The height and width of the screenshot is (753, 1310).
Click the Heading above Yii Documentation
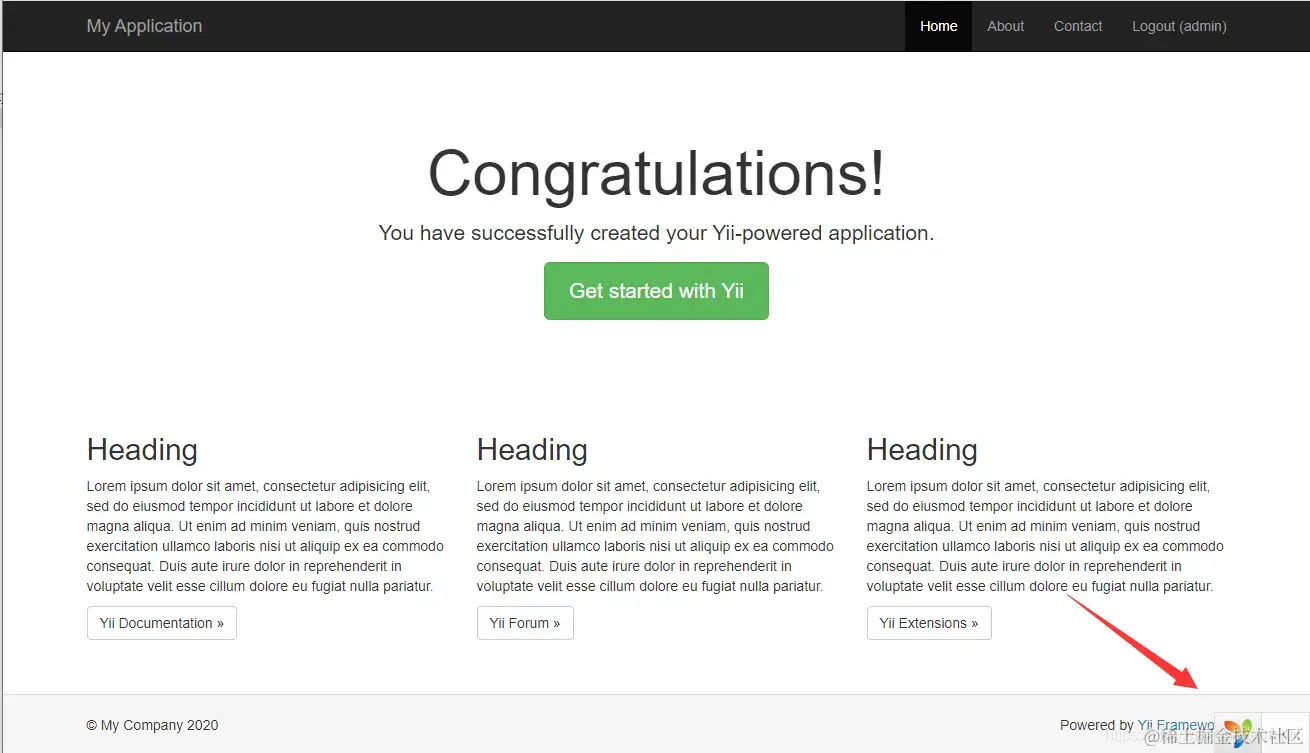[142, 450]
